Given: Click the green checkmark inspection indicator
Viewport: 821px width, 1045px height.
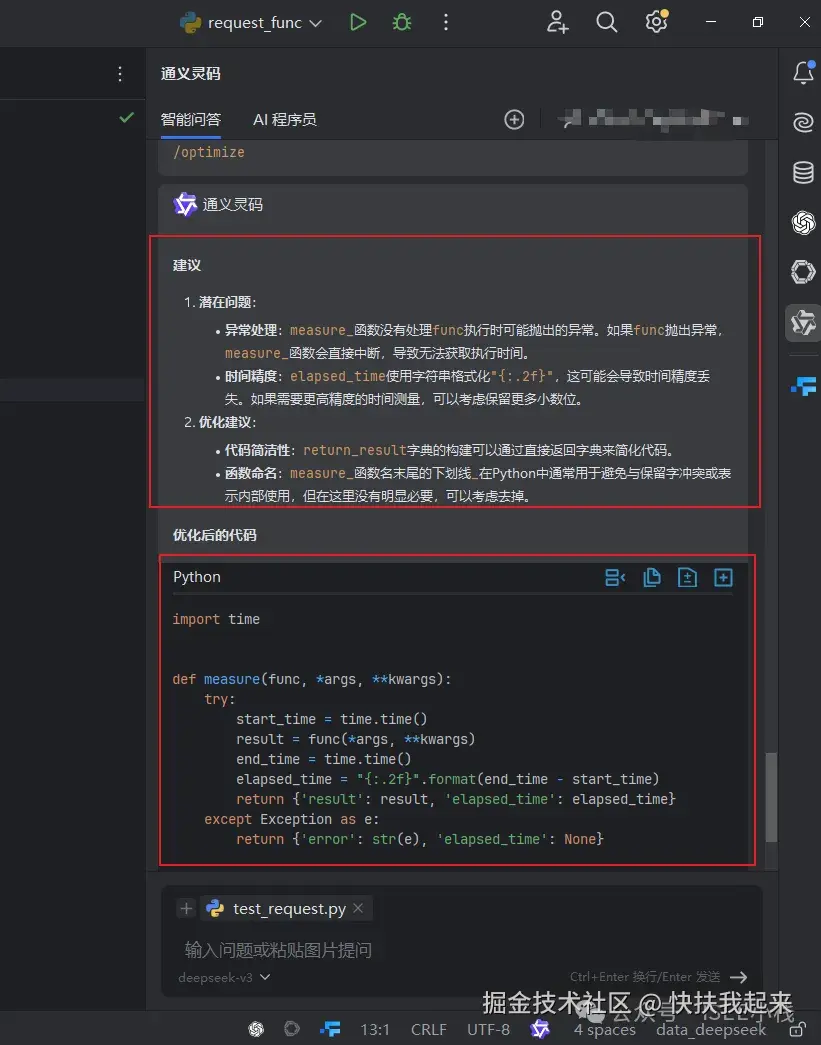Looking at the screenshot, I should click(x=126, y=118).
